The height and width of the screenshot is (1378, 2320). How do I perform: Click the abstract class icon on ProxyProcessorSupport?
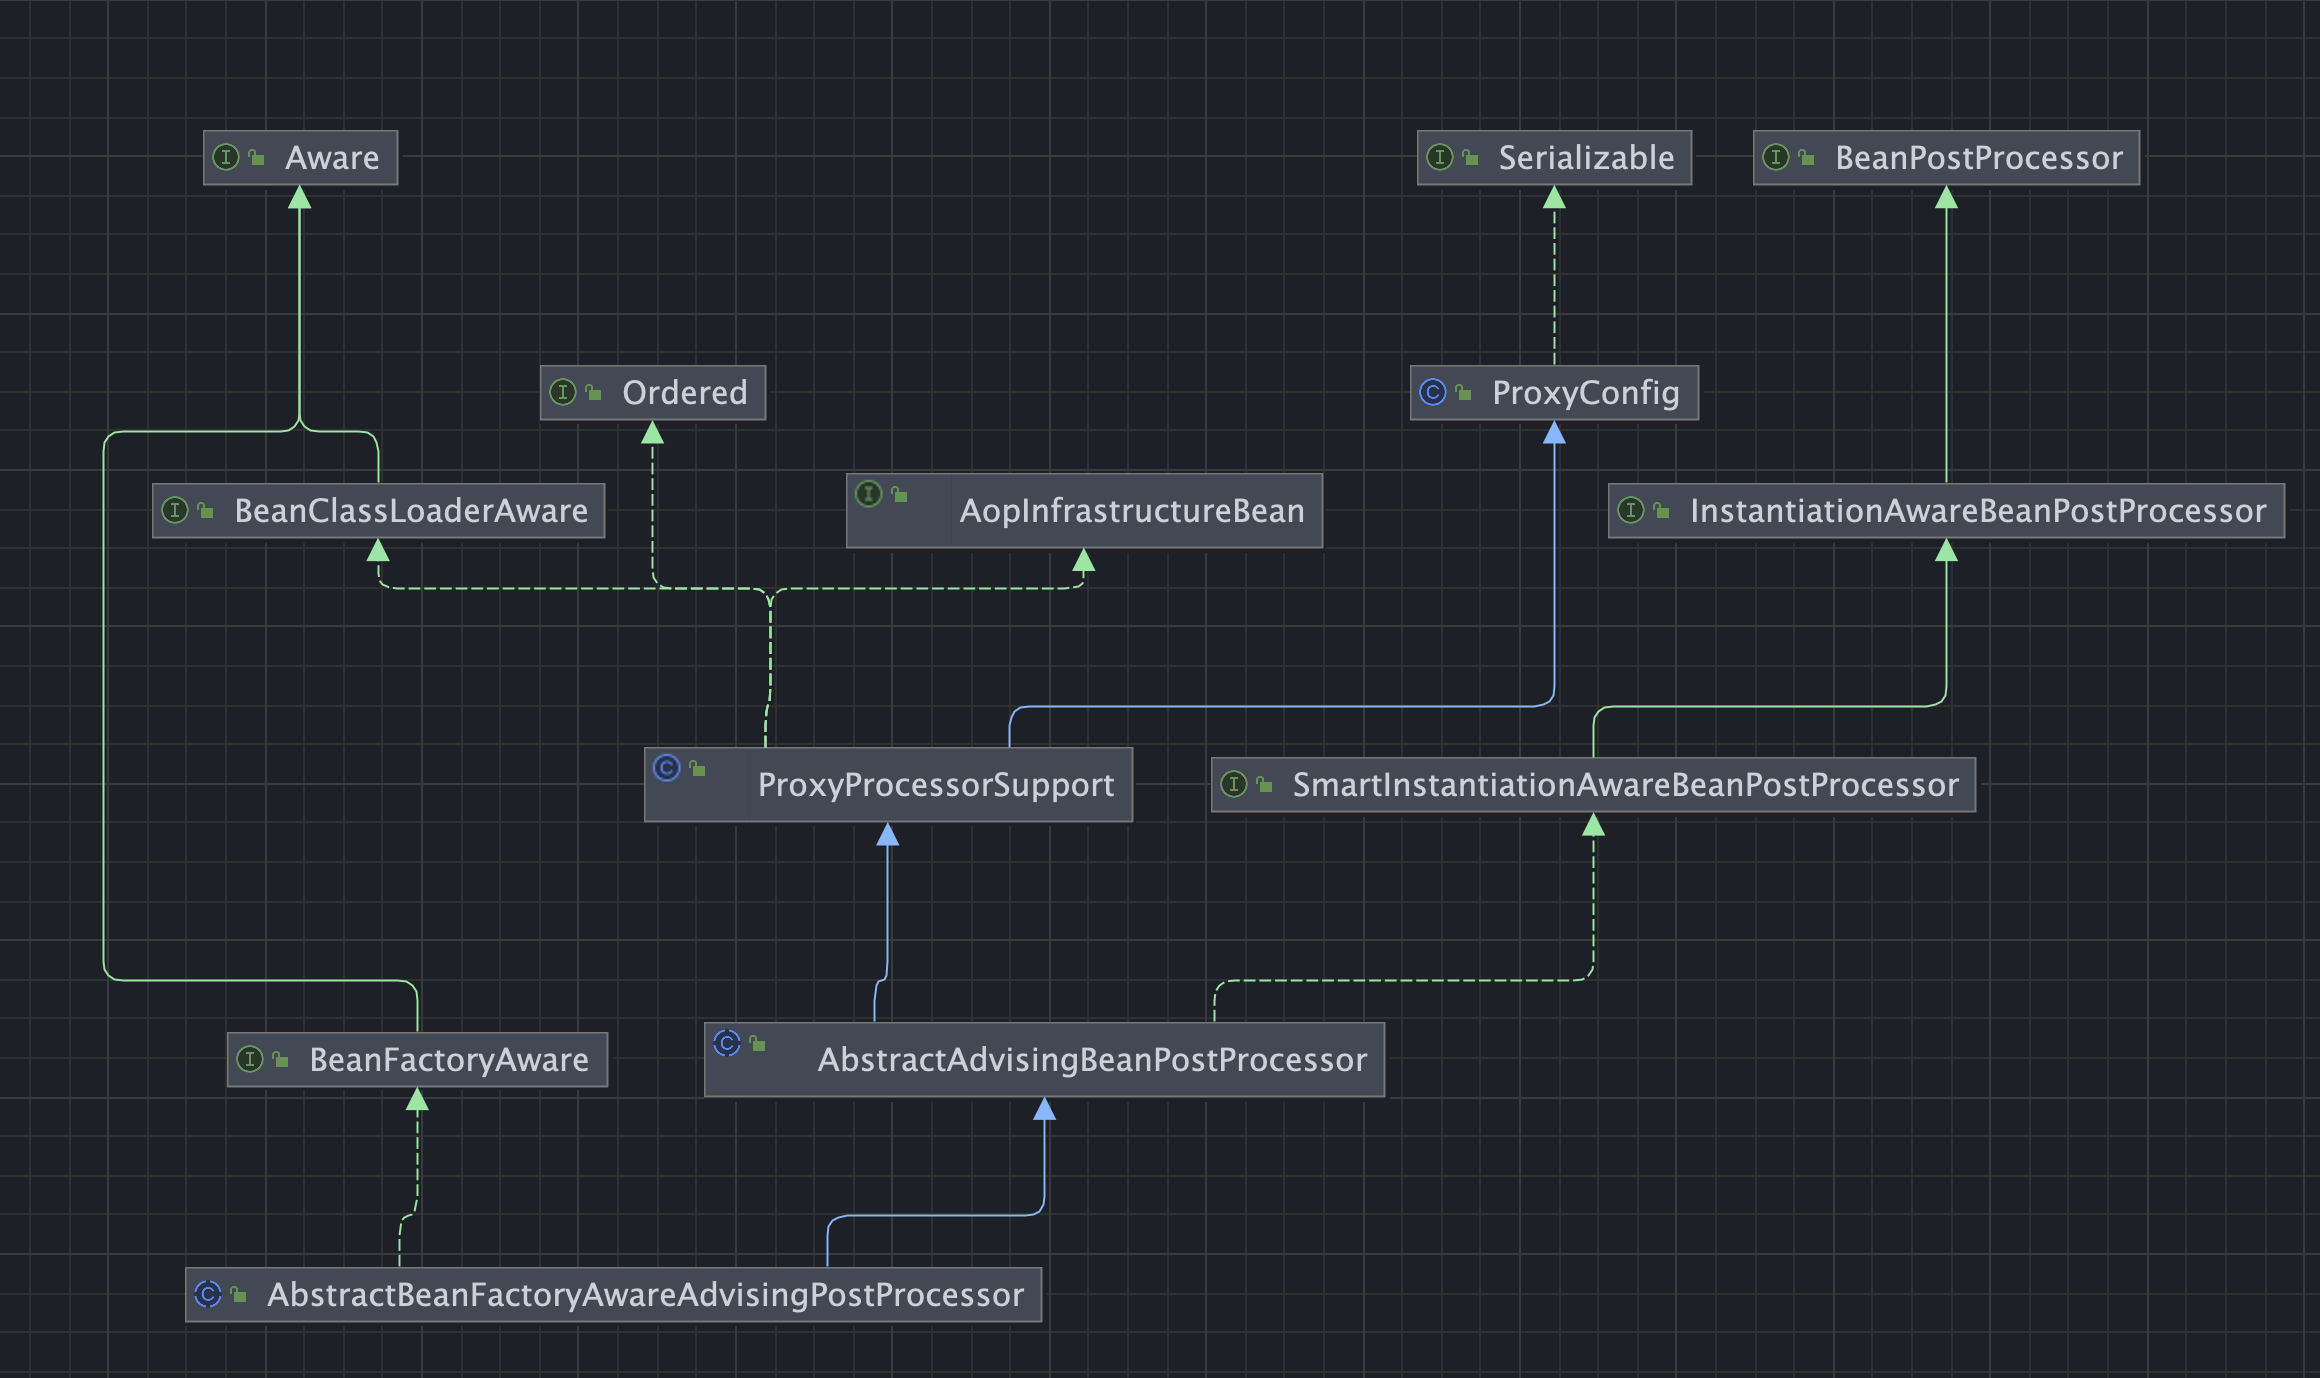pyautogui.click(x=667, y=768)
